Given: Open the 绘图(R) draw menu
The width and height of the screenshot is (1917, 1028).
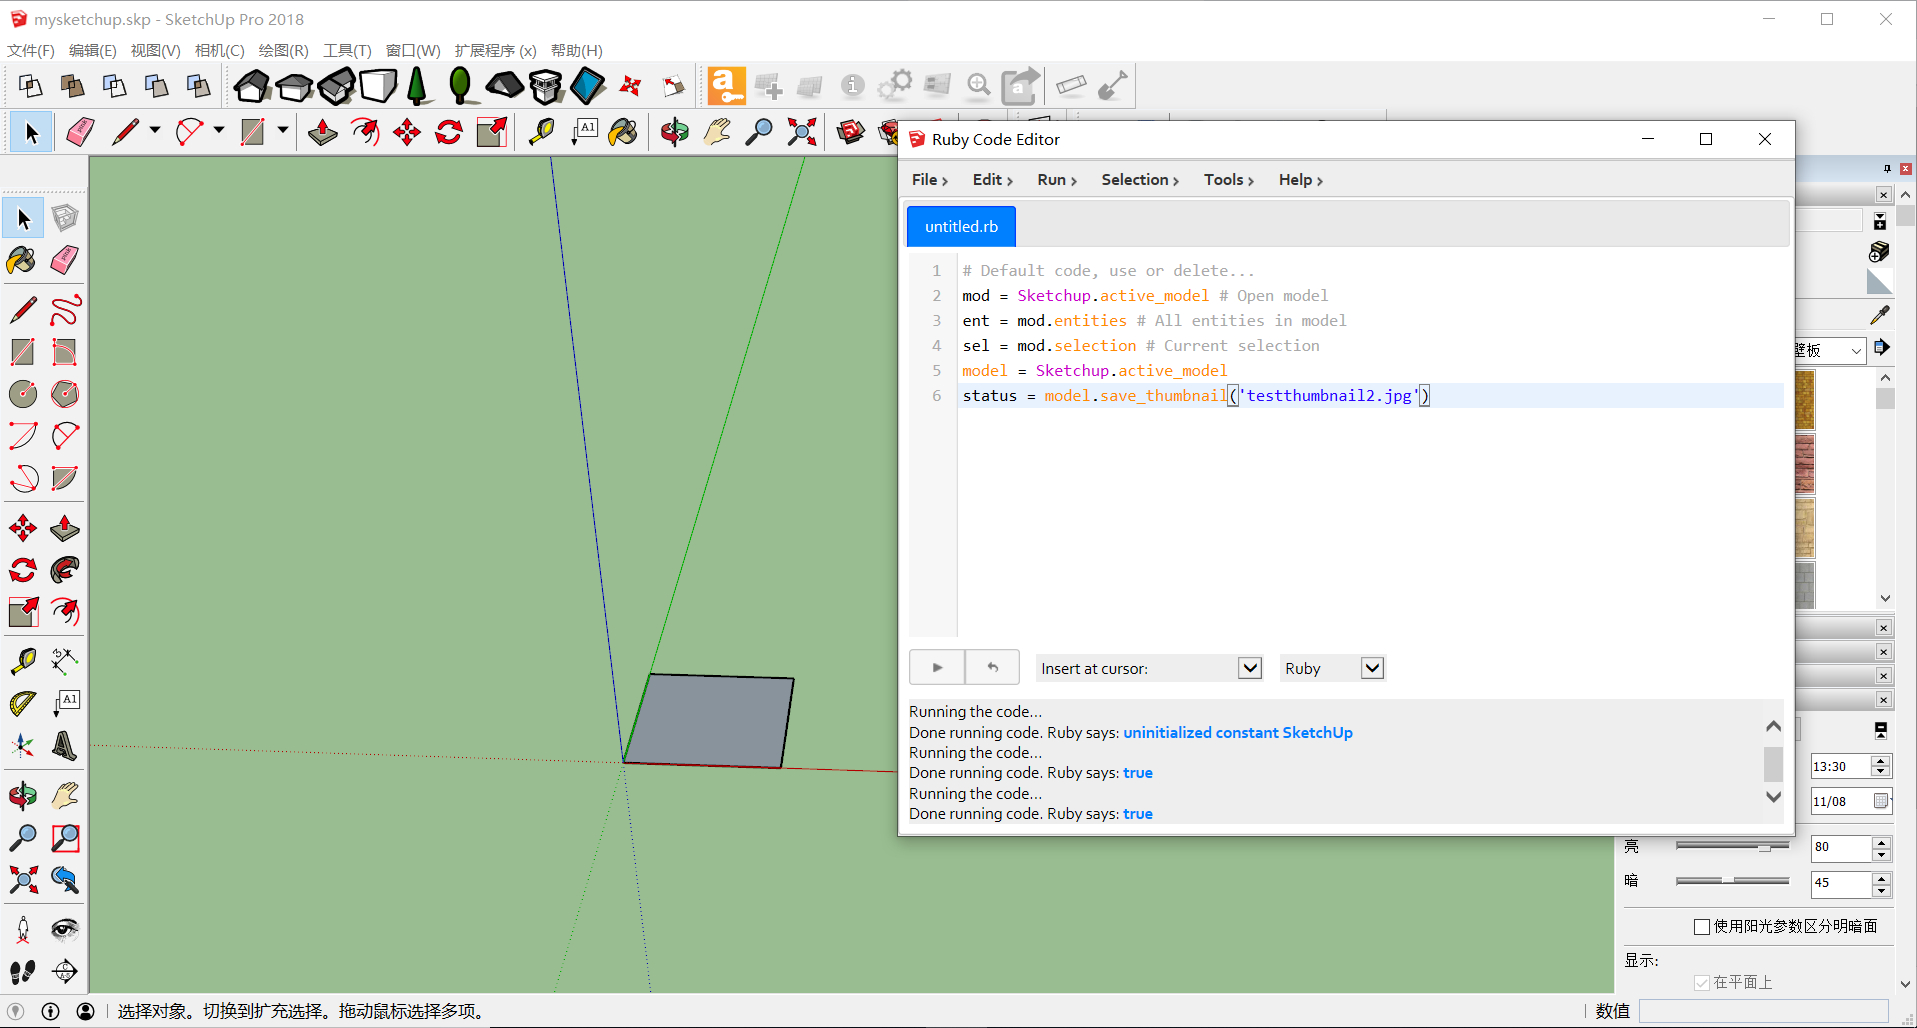Looking at the screenshot, I should [x=283, y=50].
